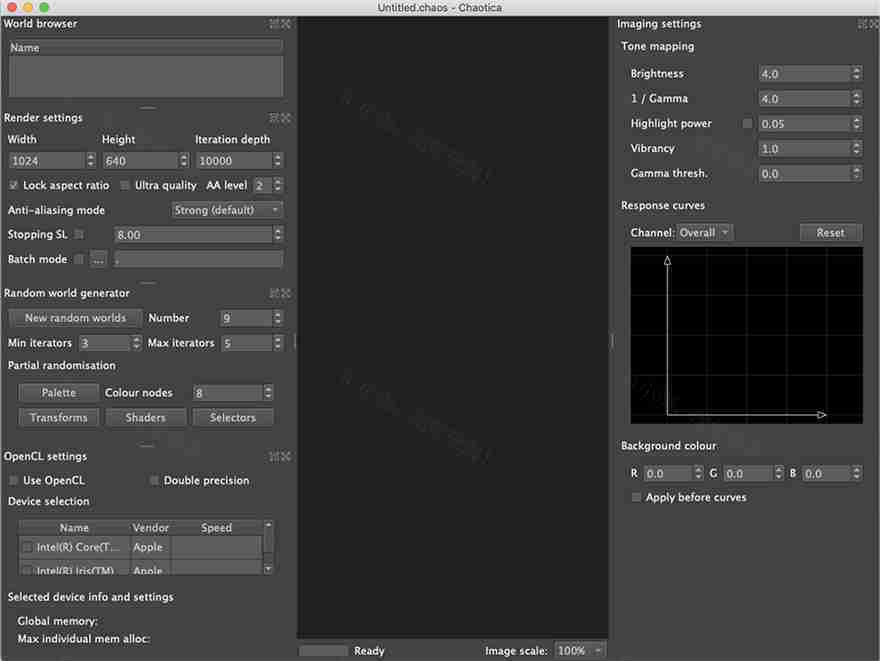Generate new random worlds

pyautogui.click(x=75, y=317)
